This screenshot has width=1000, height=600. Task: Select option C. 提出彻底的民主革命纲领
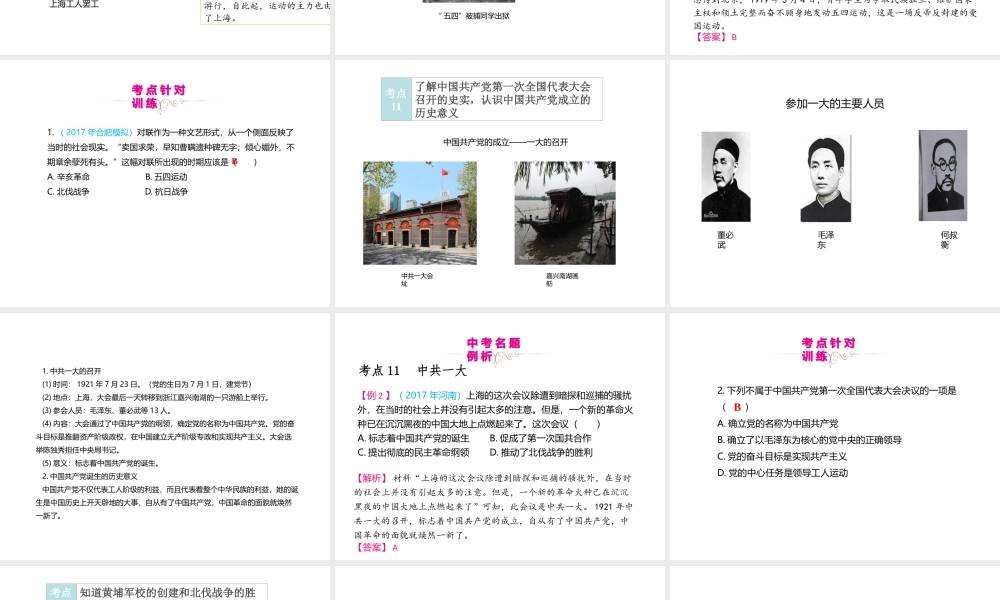(x=413, y=452)
